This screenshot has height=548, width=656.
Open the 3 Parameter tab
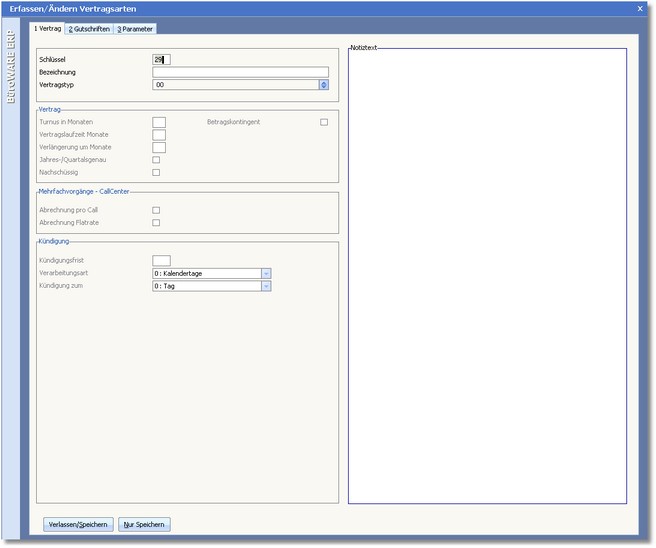135,29
